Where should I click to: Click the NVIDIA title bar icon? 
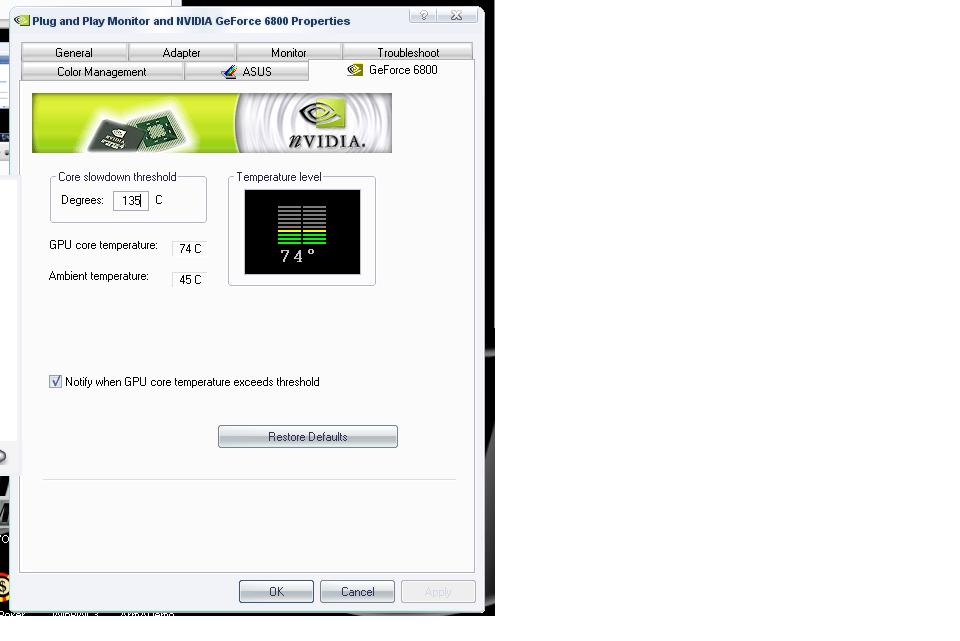pyautogui.click(x=22, y=20)
